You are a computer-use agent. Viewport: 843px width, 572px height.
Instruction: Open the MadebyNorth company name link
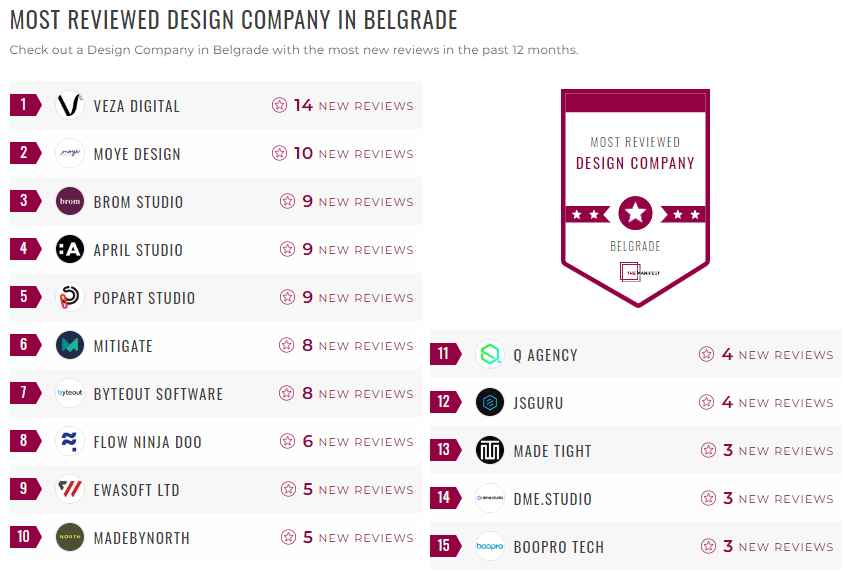click(141, 538)
